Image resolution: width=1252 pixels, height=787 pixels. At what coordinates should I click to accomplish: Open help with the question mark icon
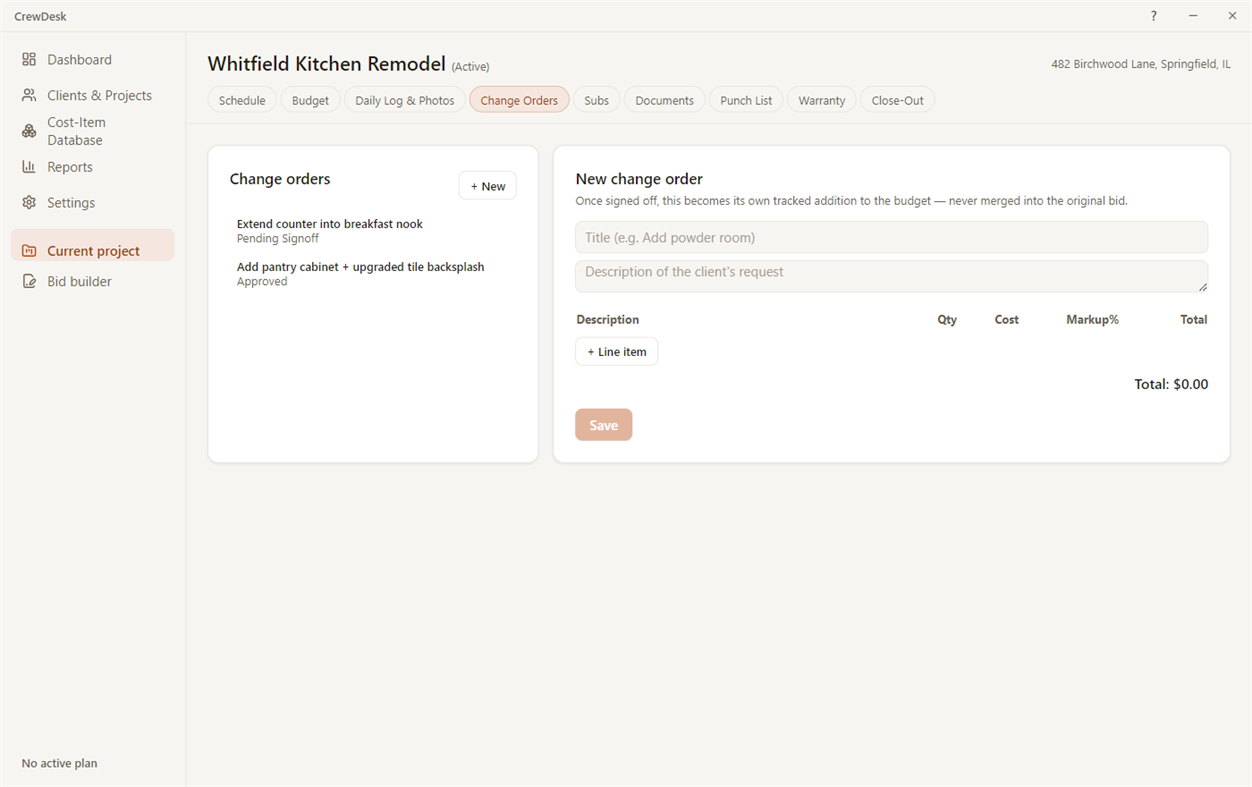pyautogui.click(x=1154, y=16)
